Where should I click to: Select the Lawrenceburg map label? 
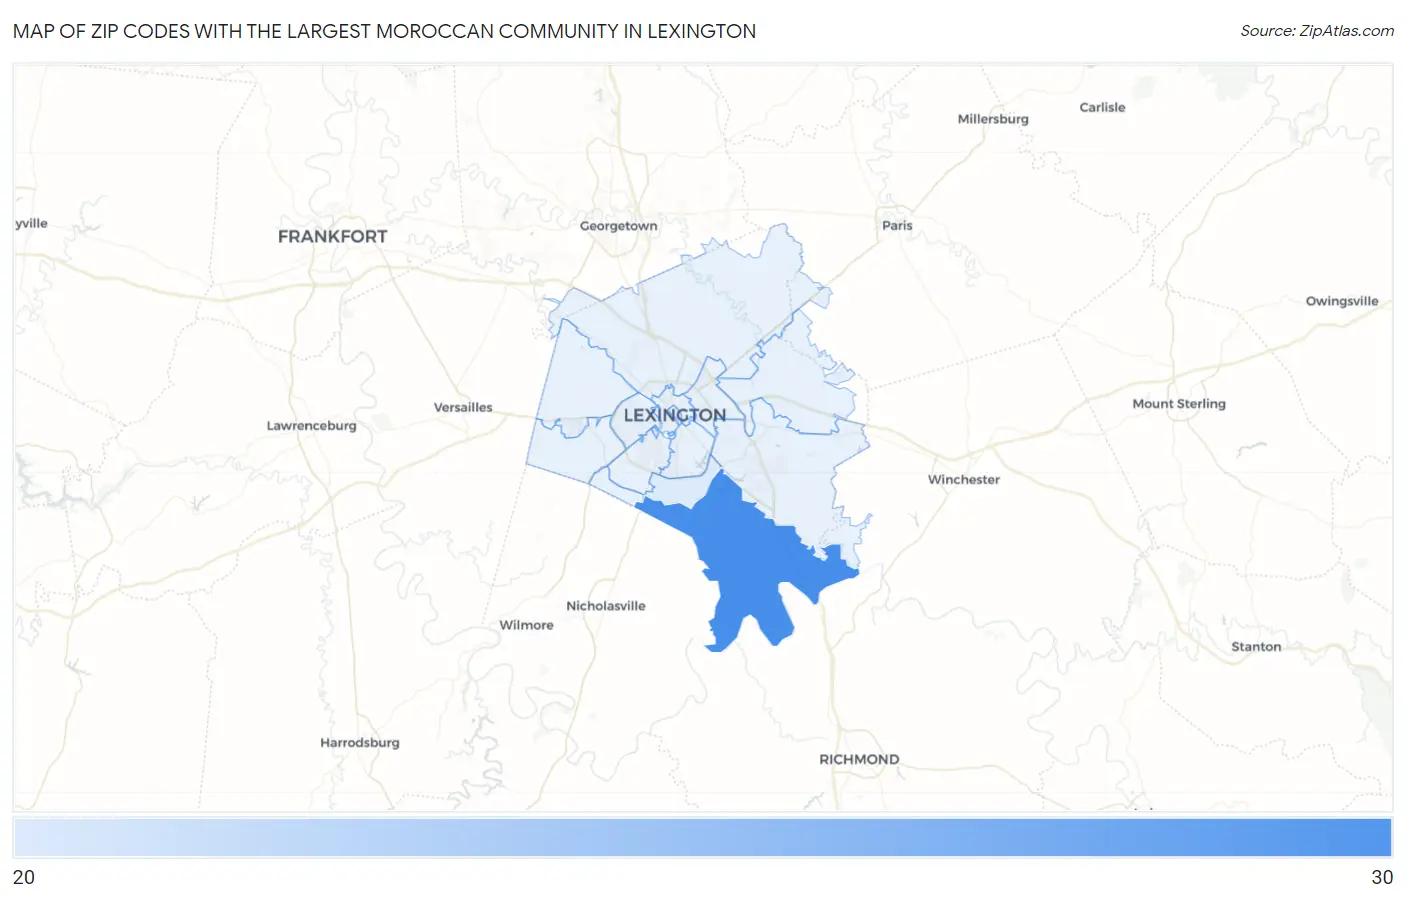tap(311, 426)
